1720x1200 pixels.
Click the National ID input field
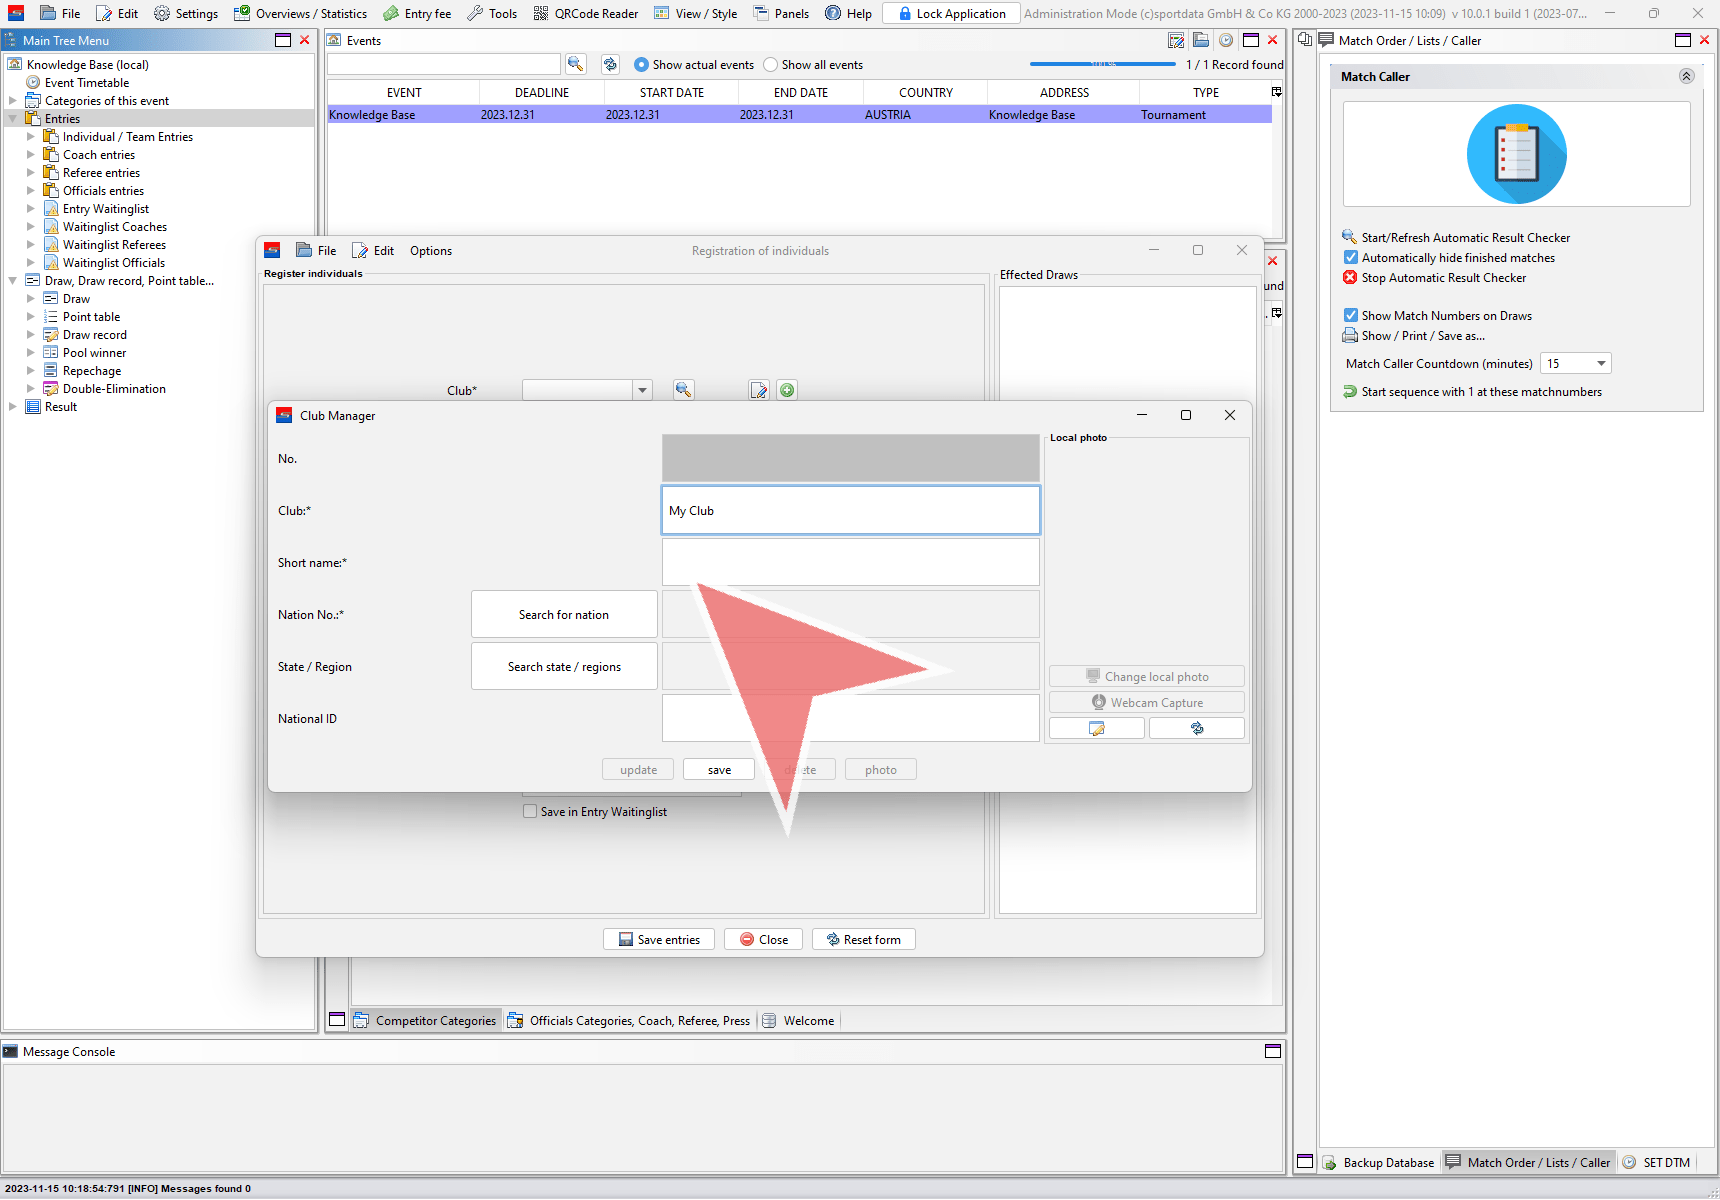(851, 718)
